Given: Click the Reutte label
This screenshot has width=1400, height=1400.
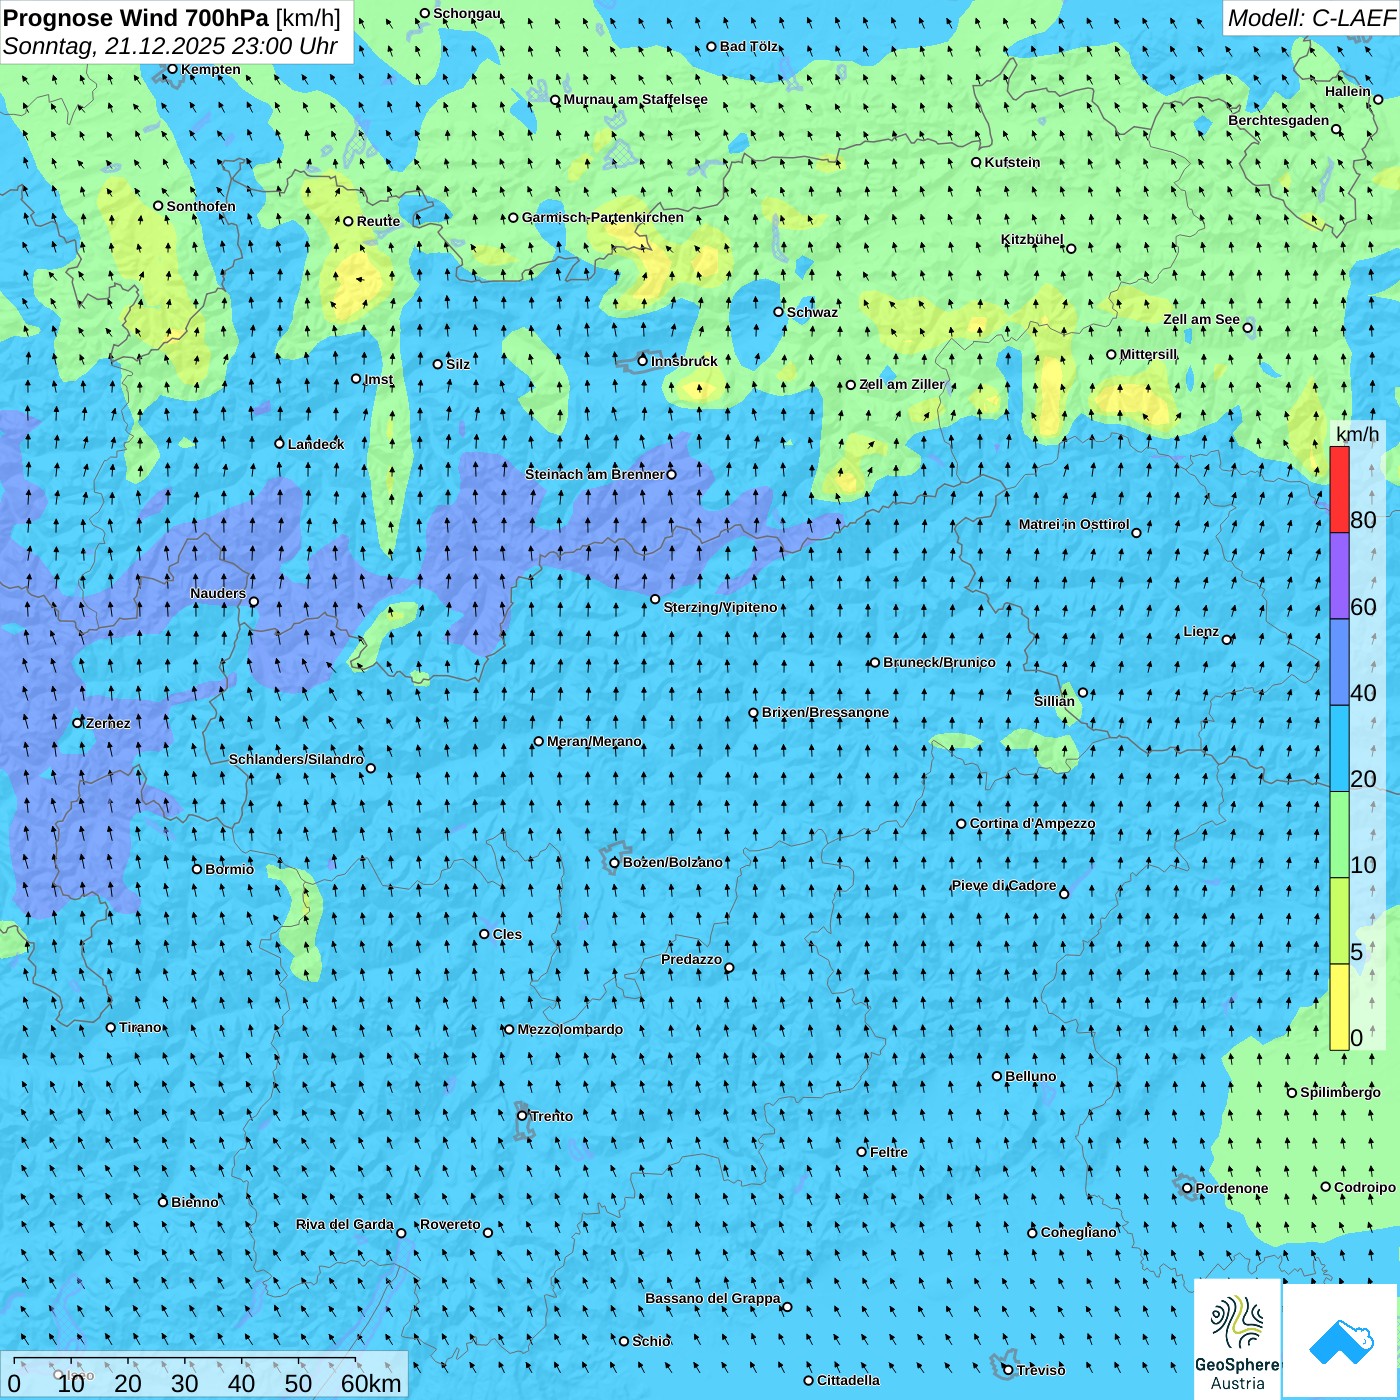Looking at the screenshot, I should (379, 221).
